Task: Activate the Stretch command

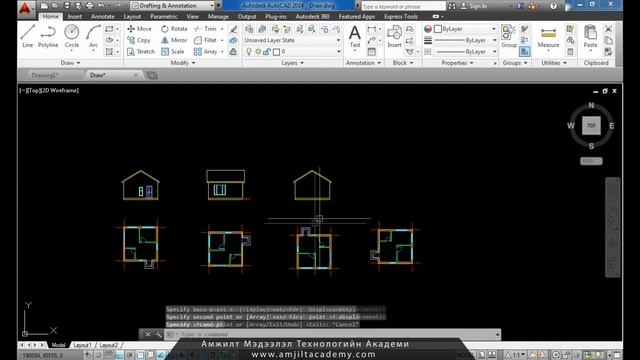Action: point(141,52)
